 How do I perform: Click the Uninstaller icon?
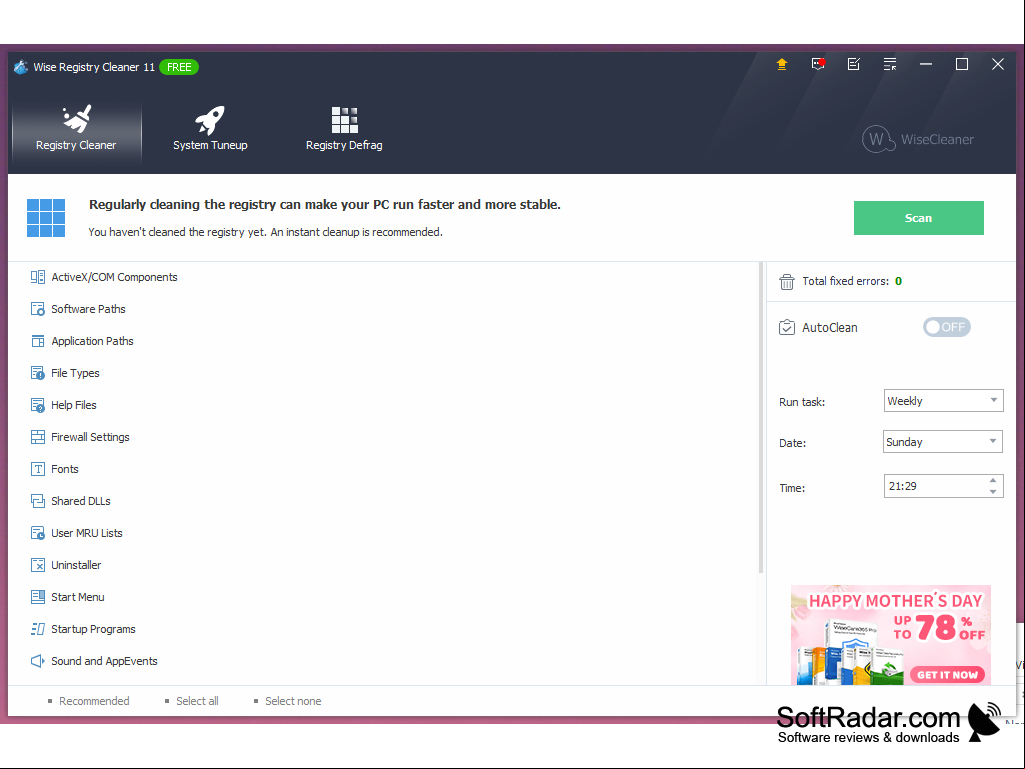pyautogui.click(x=38, y=566)
